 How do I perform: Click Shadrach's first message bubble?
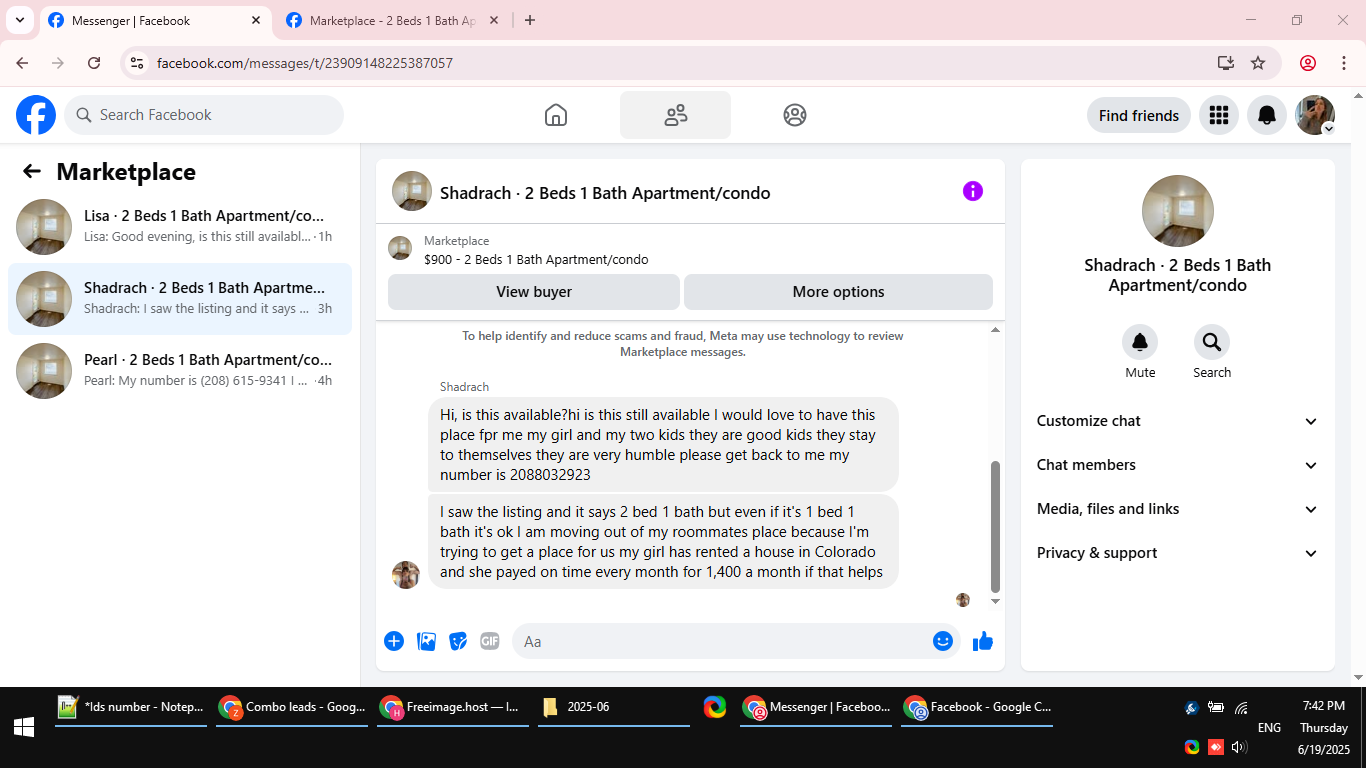[x=663, y=444]
